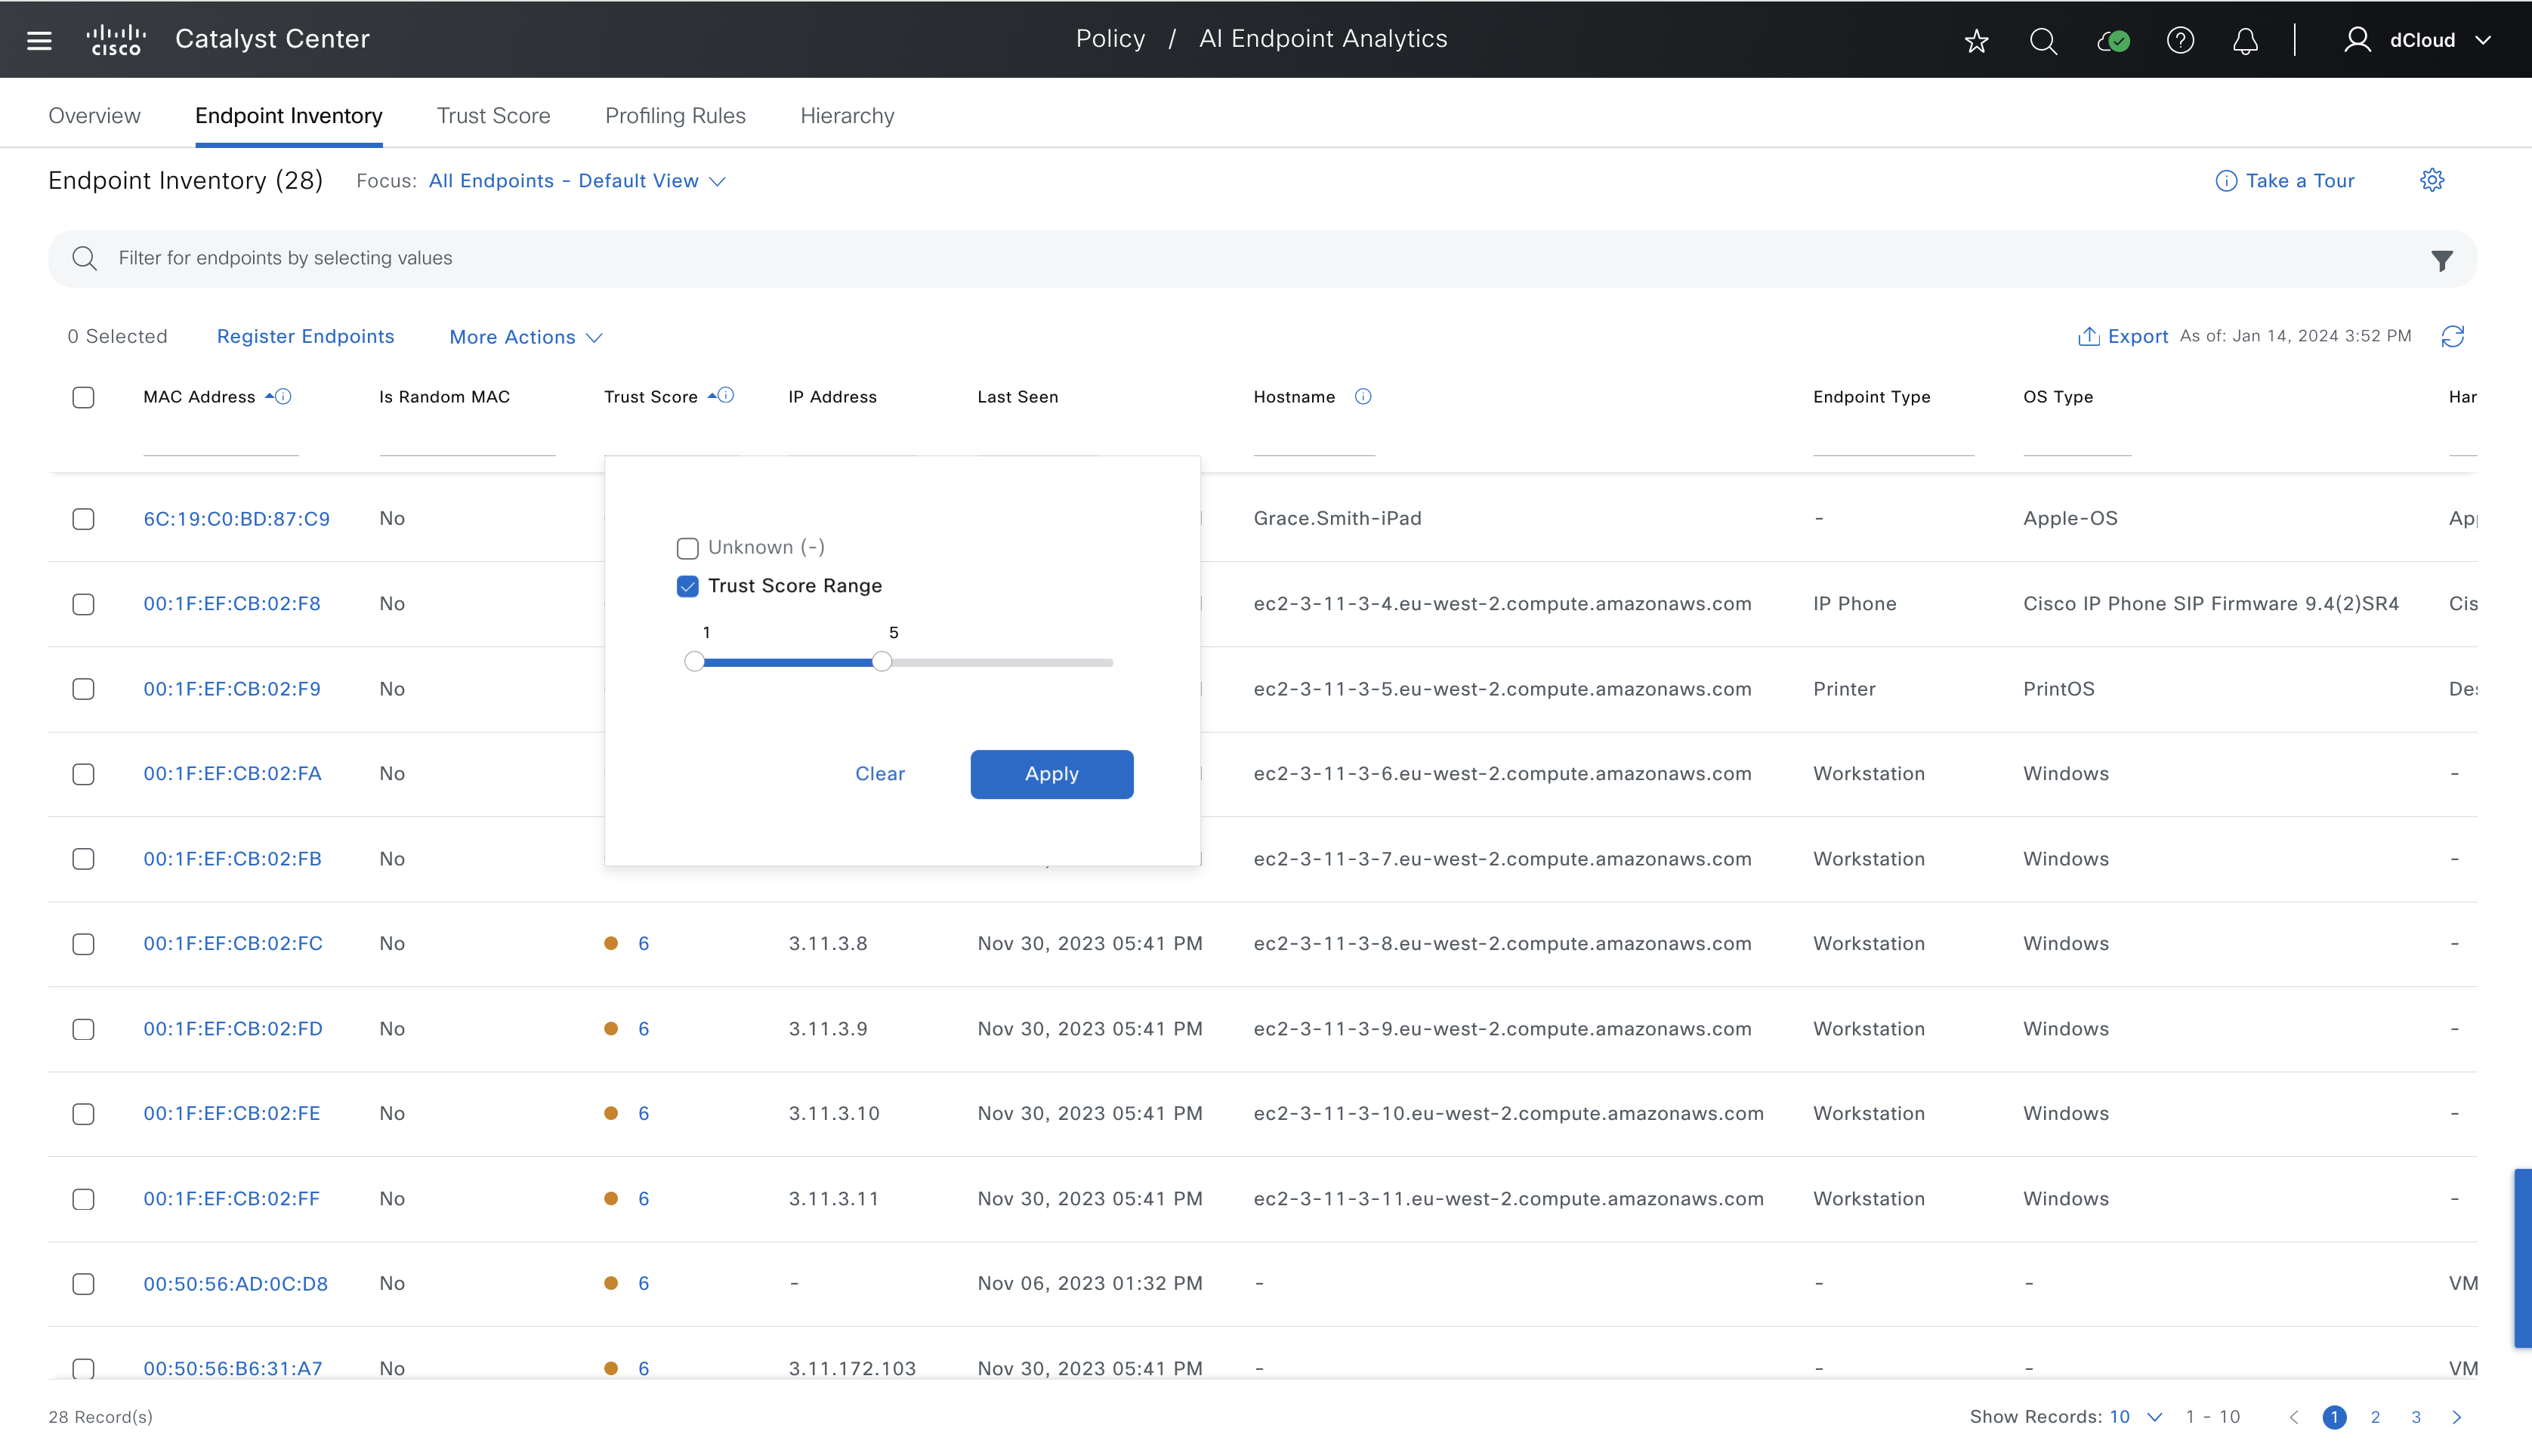
Task: Select row checkbox for 00:1F:EF:CB:02:FE
Action: [83, 1114]
